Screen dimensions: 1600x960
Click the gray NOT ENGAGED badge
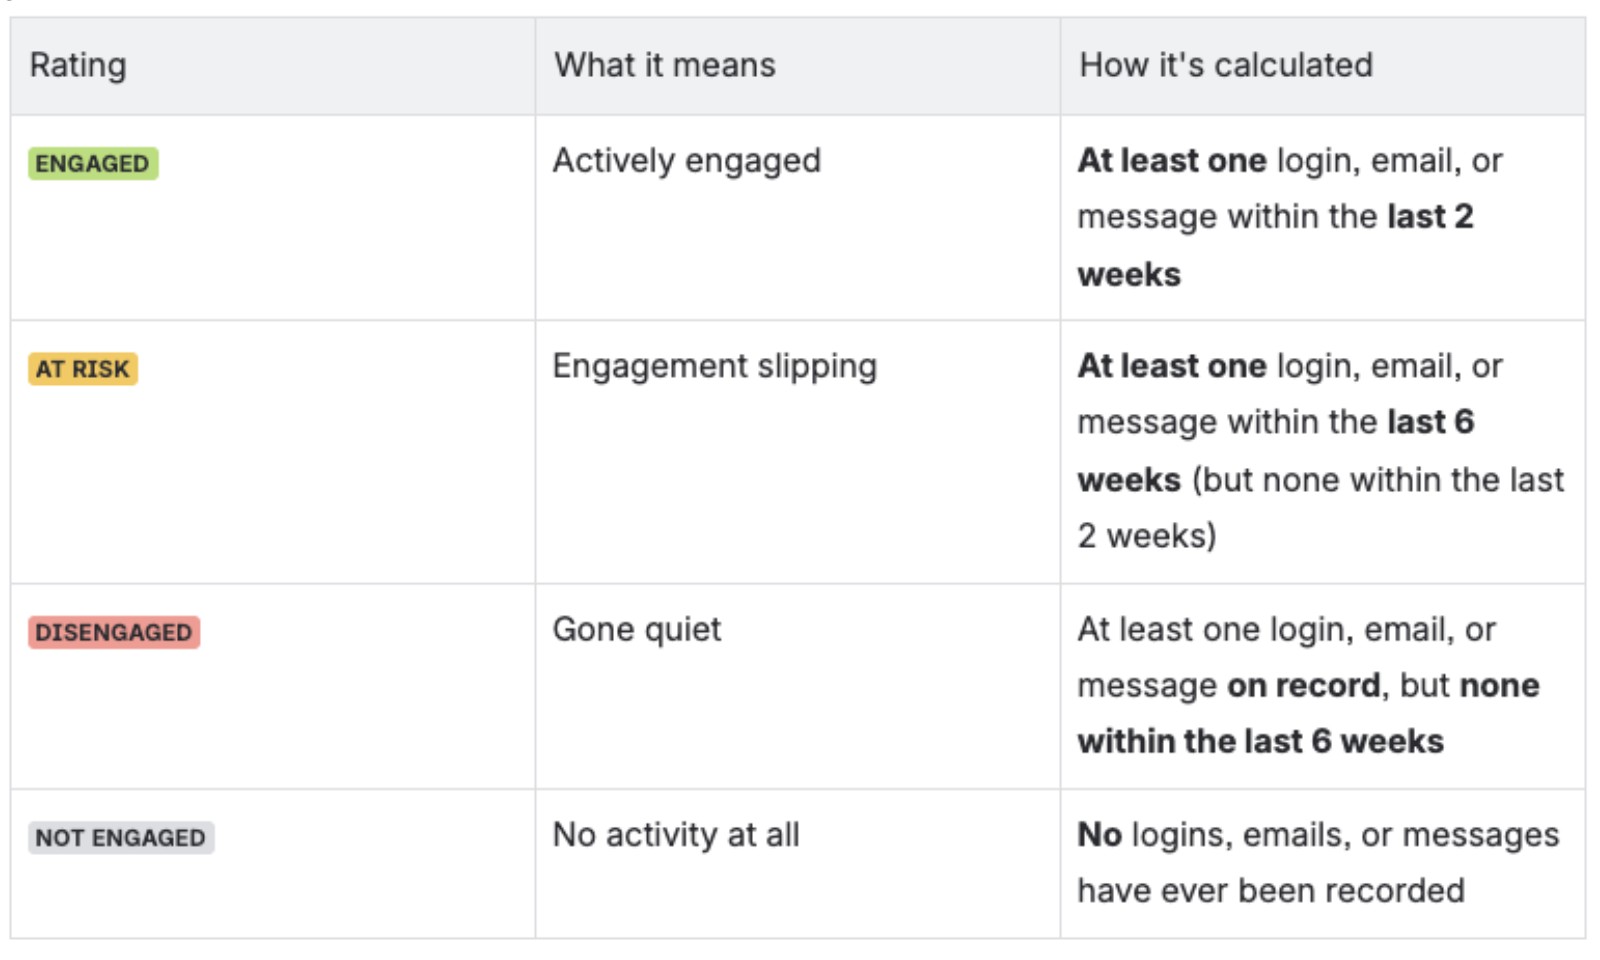pos(121,837)
